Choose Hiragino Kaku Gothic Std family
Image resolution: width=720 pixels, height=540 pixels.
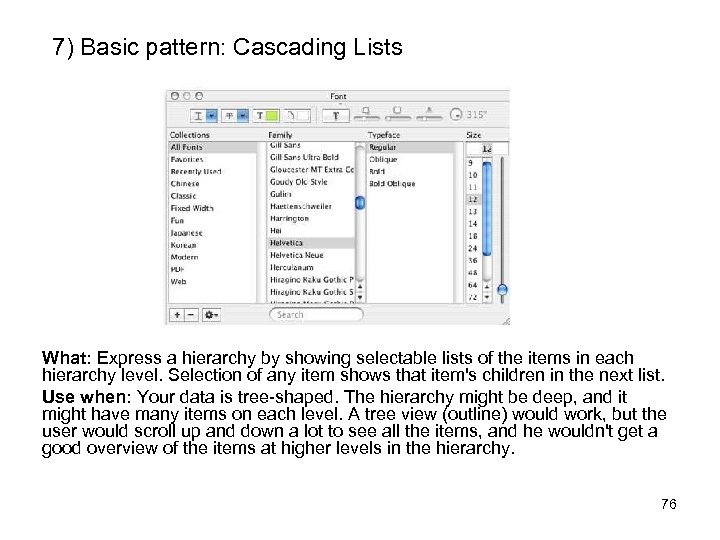click(311, 292)
